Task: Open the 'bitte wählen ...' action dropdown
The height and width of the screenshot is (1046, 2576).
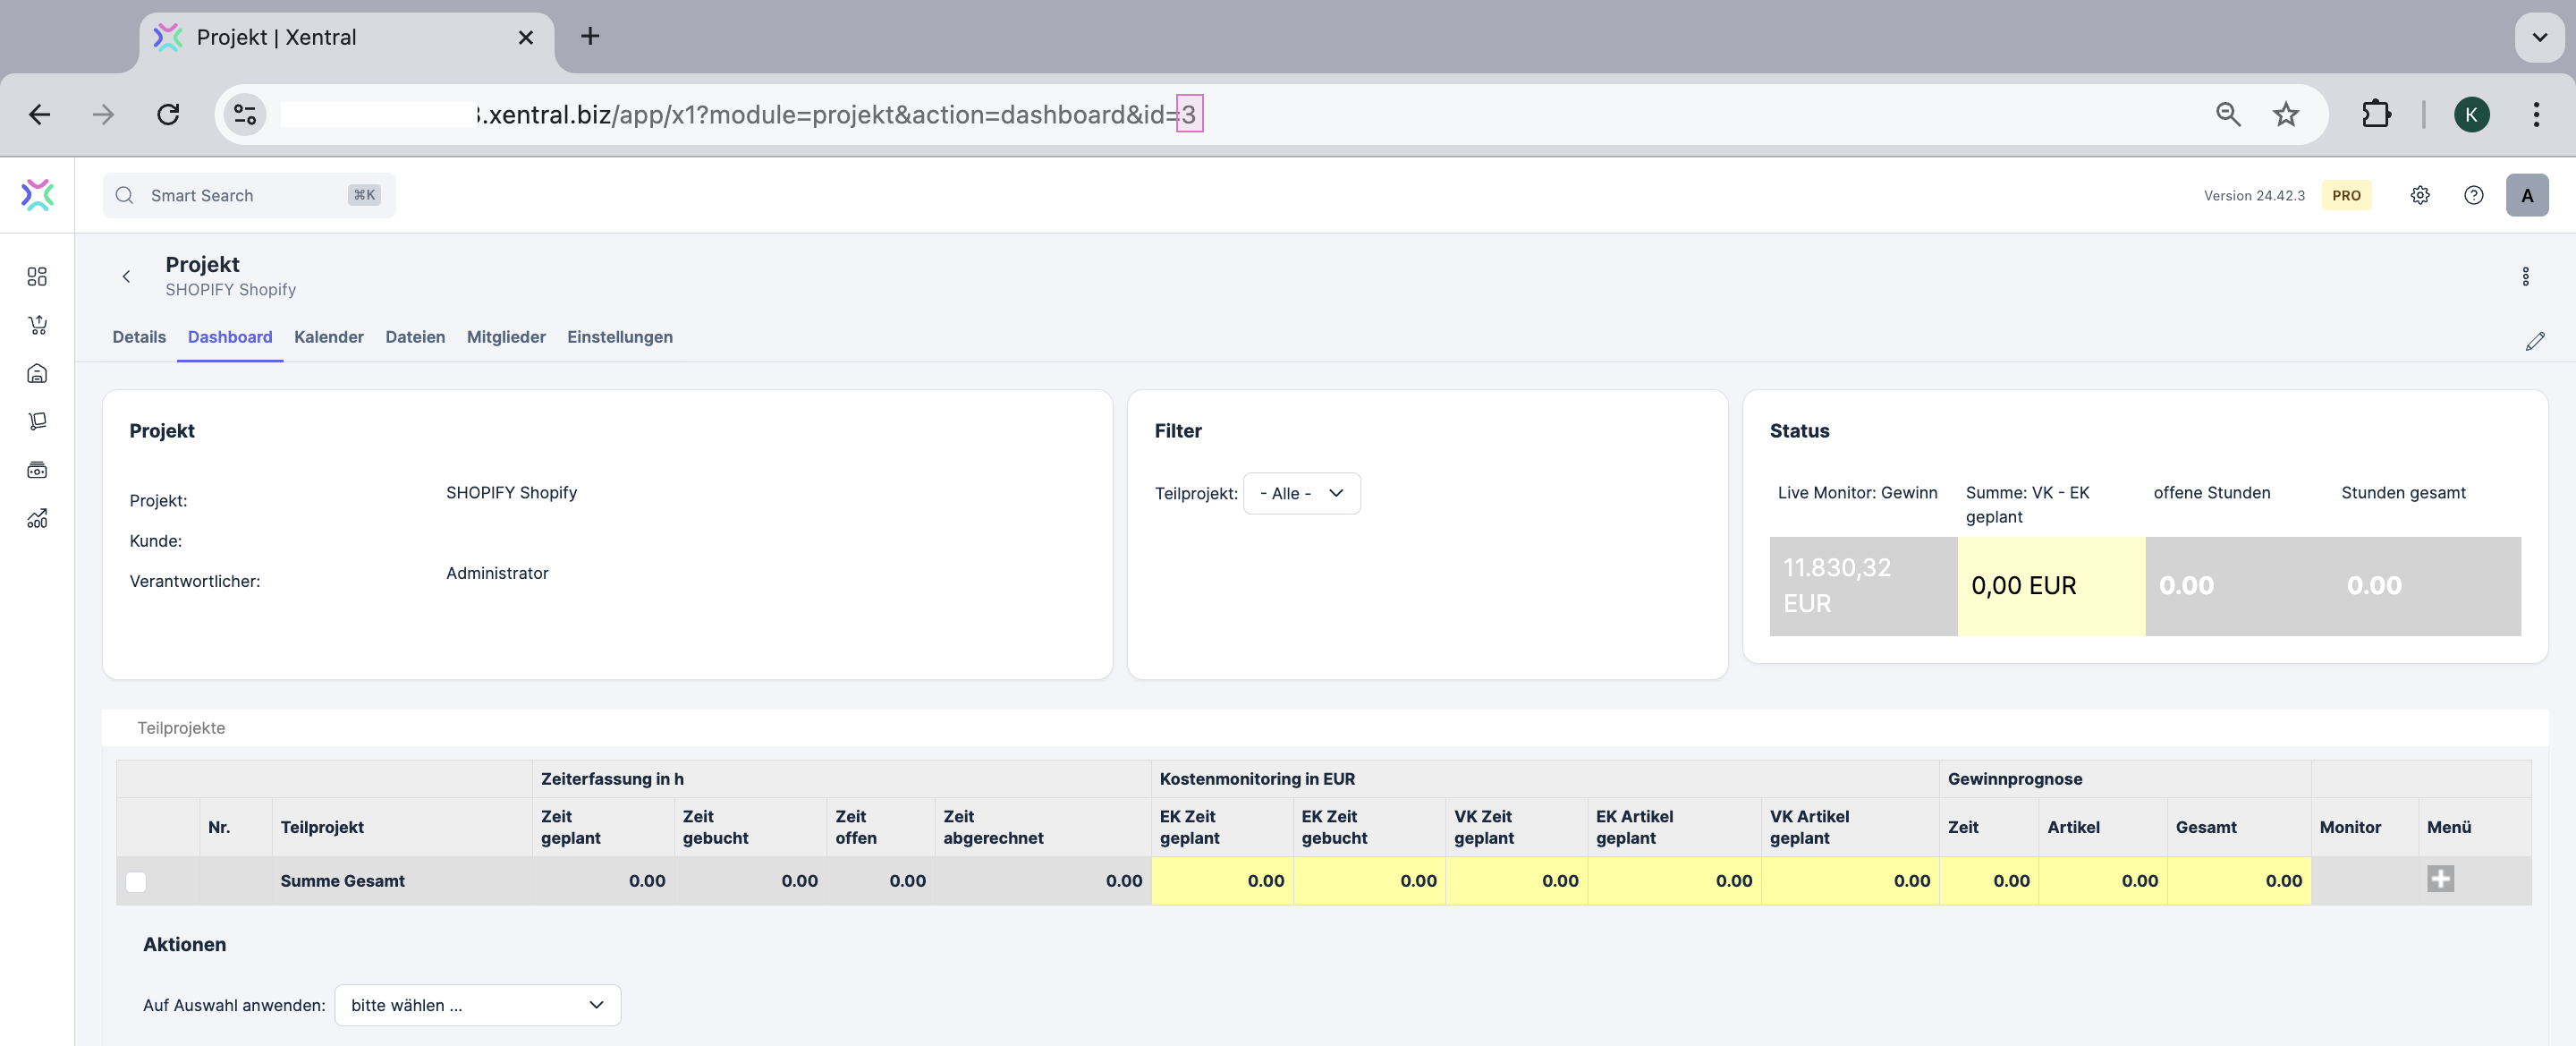Action: [477, 1005]
